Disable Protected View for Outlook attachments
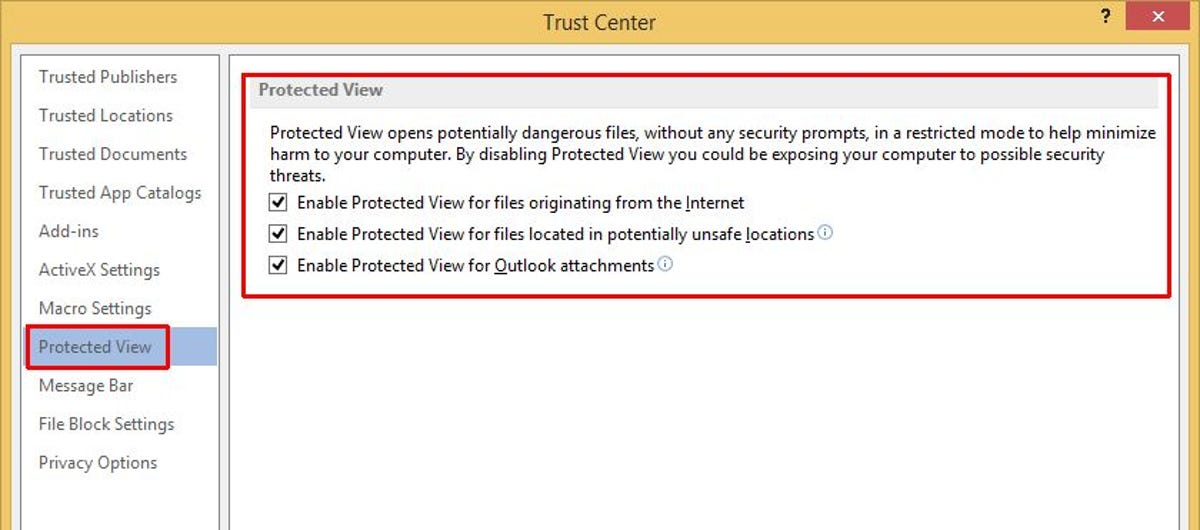1200x530 pixels. coord(279,266)
